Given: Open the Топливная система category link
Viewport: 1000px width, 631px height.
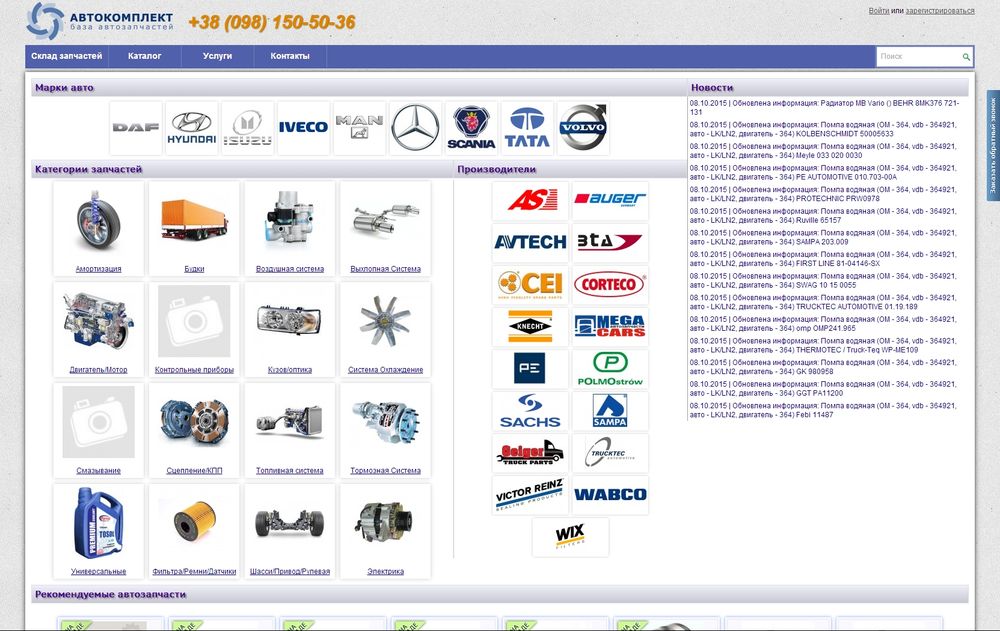Looking at the screenshot, I should 290,471.
